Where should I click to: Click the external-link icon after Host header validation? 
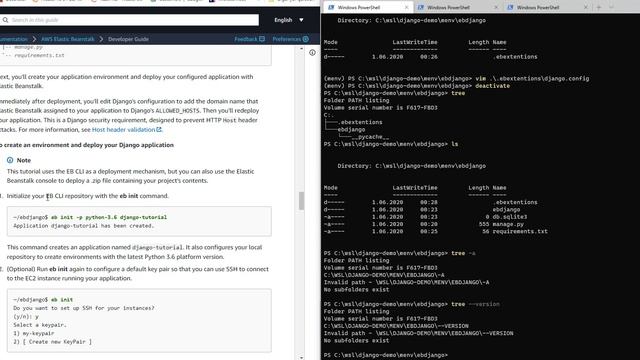click(159, 130)
